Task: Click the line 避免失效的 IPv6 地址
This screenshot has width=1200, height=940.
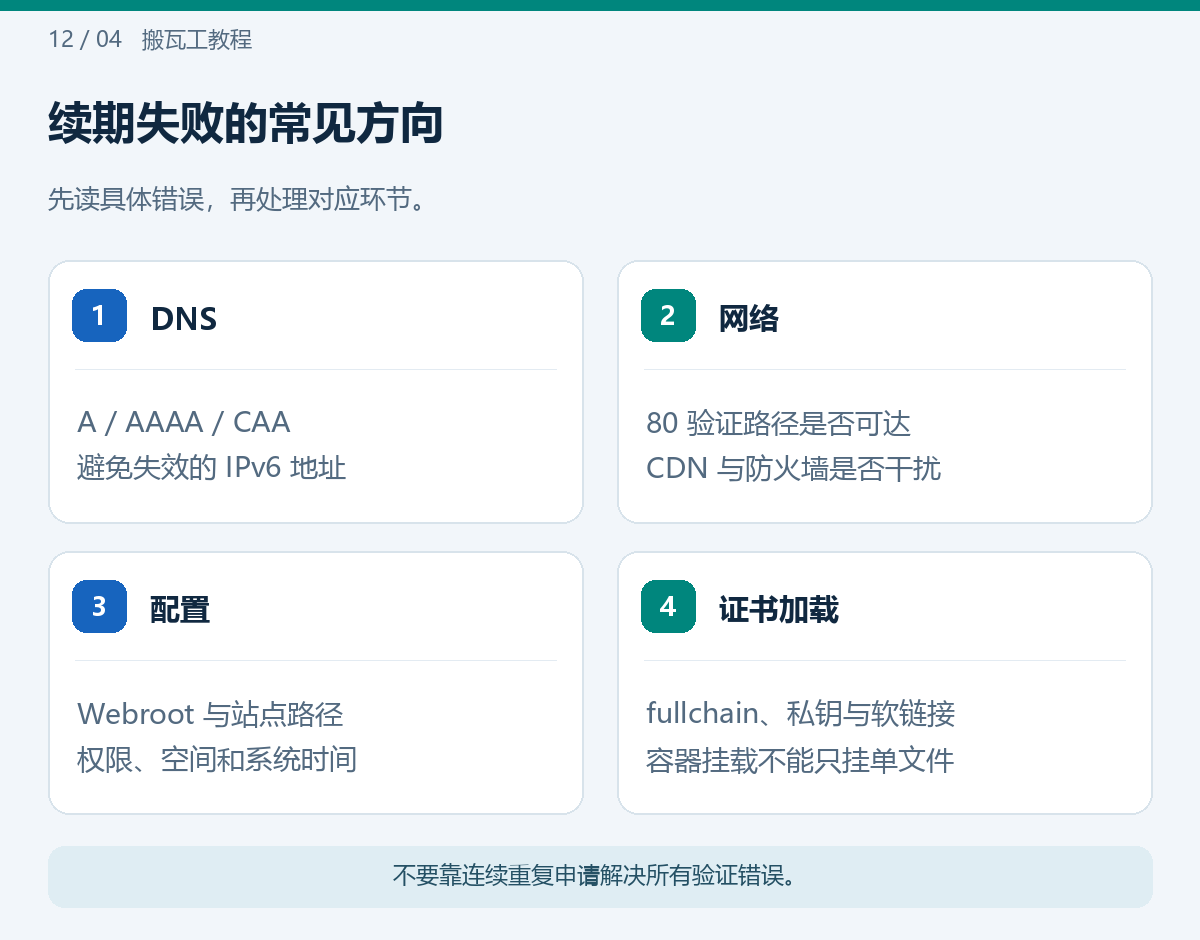Action: coord(212,467)
